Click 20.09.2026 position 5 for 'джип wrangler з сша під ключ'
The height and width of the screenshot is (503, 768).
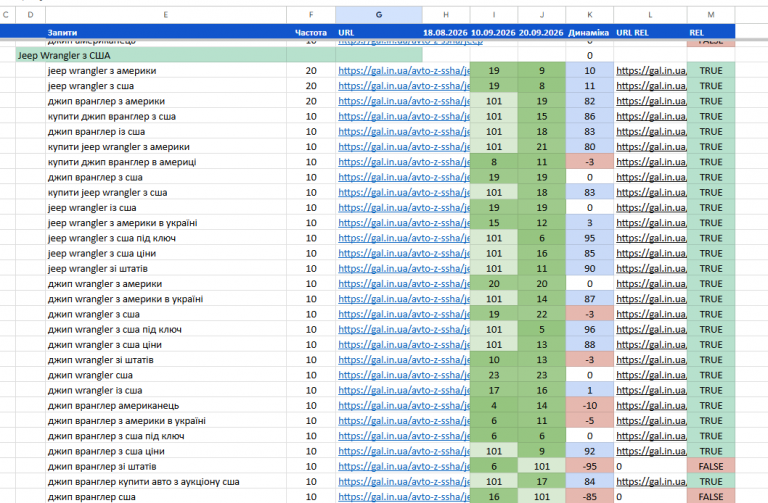click(542, 329)
